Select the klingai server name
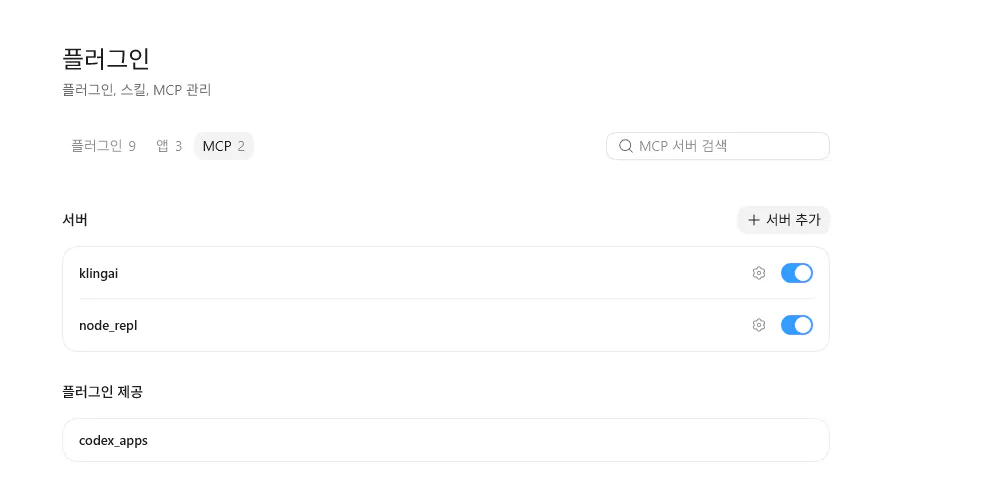Screen dimensions: 989x496 98,274
